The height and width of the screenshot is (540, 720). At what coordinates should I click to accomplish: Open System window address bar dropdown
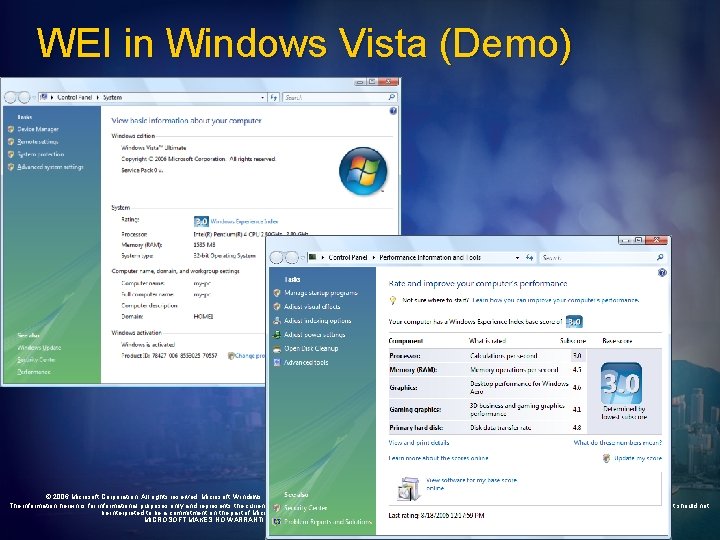pos(262,97)
